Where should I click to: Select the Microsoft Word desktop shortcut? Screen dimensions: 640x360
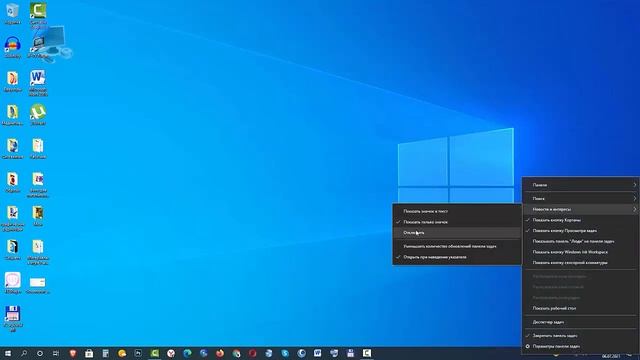pos(38,83)
